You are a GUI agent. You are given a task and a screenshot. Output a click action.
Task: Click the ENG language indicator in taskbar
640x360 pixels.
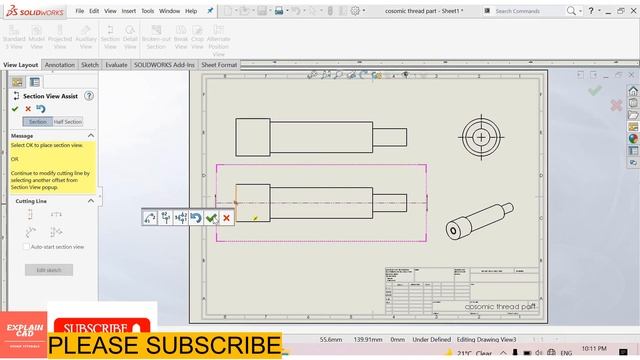[566, 353]
